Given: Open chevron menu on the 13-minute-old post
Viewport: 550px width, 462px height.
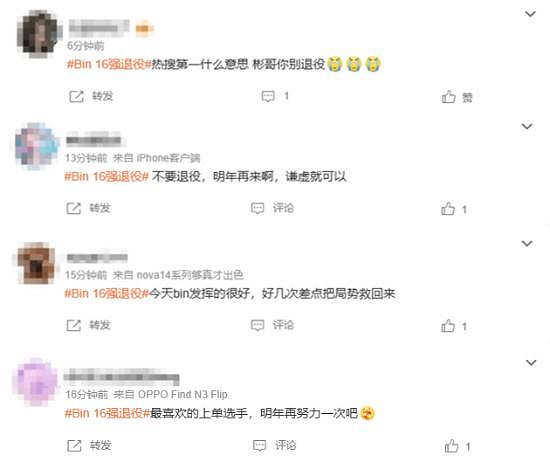Looking at the screenshot, I should [527, 126].
